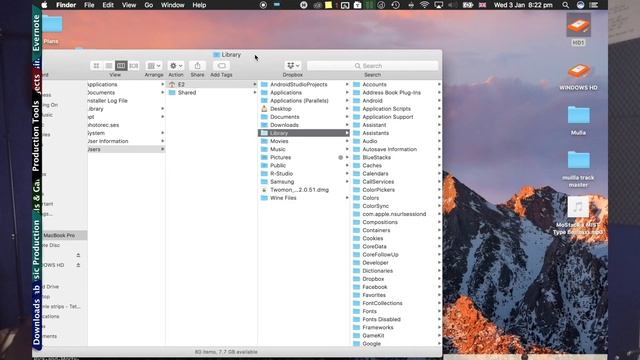Open the Evernote side tab

(x=37, y=32)
